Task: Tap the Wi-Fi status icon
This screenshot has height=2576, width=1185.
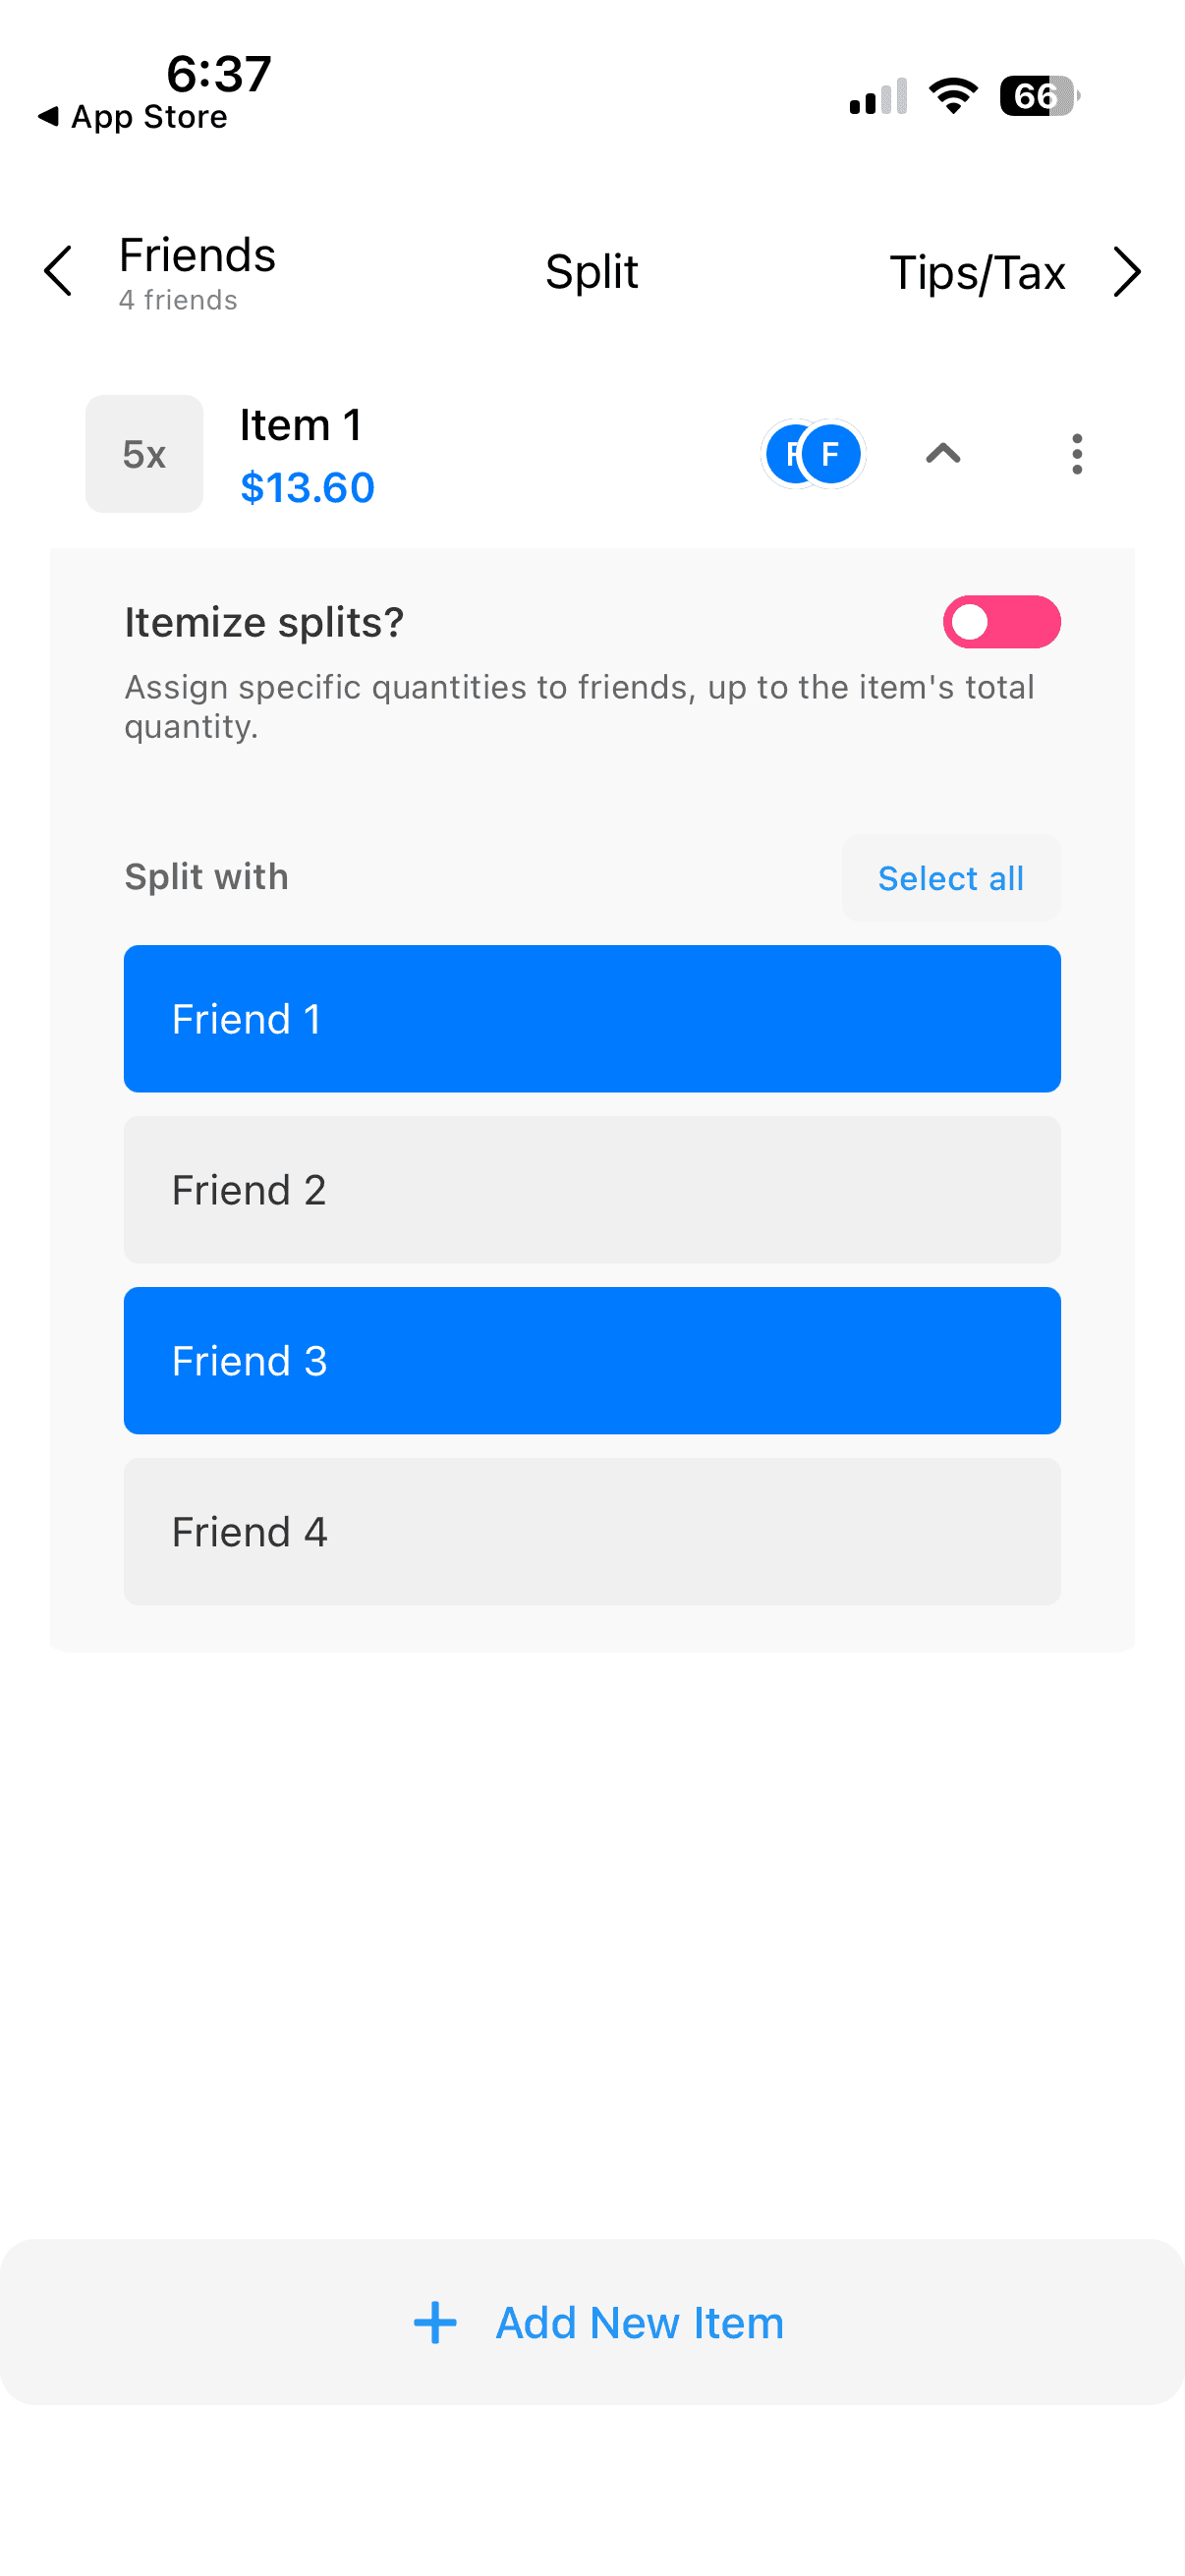Action: click(953, 96)
